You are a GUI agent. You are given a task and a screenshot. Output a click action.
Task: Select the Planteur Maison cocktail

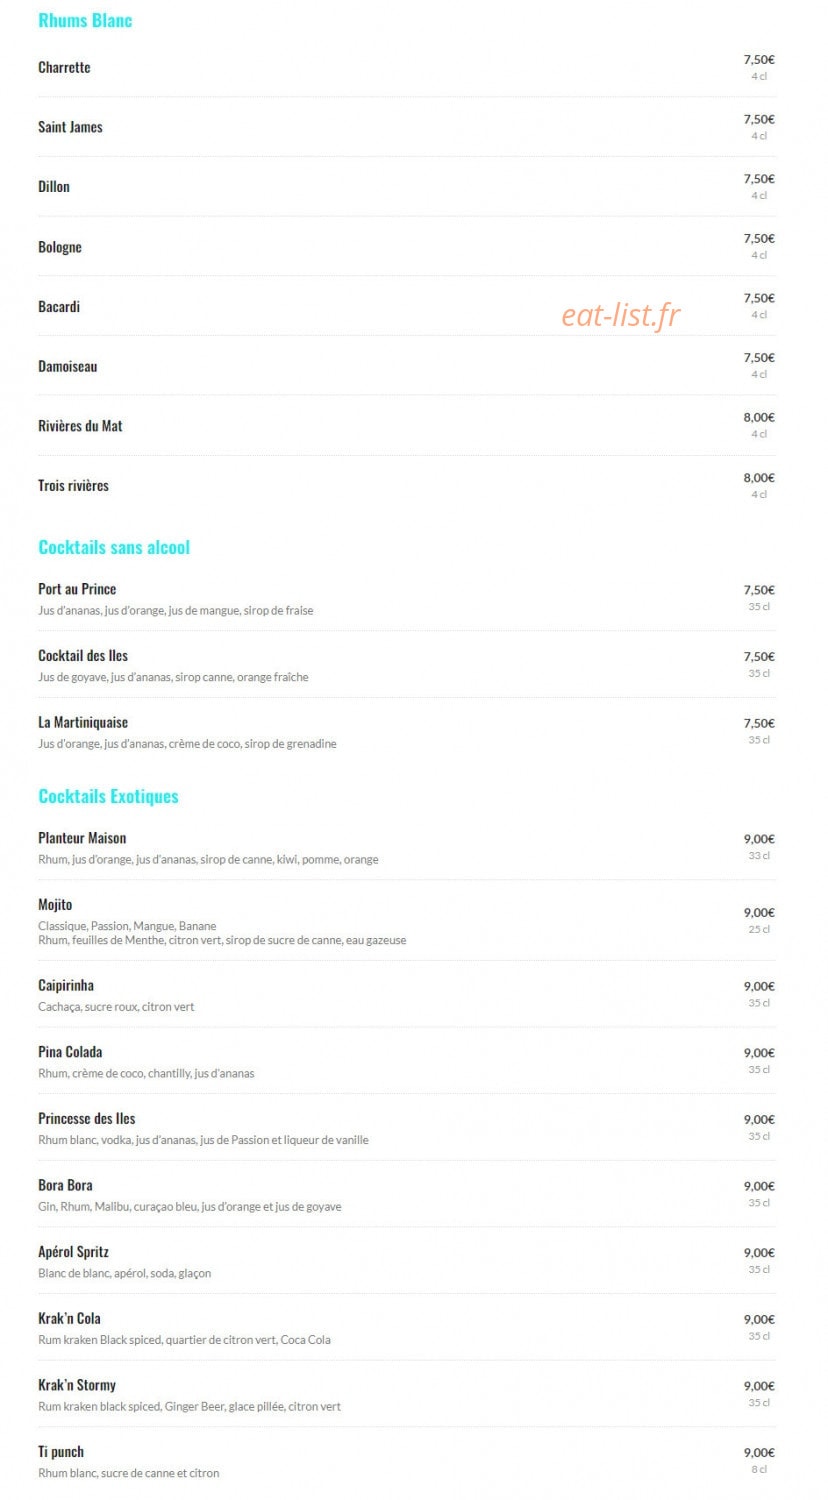point(82,838)
